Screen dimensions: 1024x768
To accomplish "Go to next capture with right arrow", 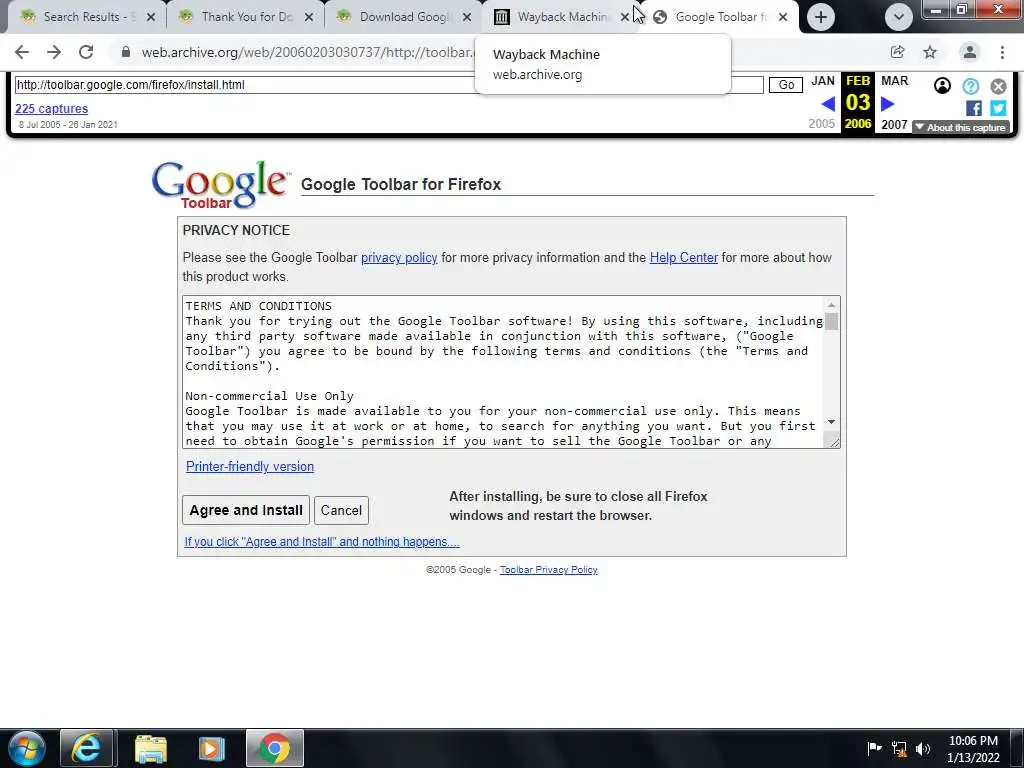I will pyautogui.click(x=888, y=104).
